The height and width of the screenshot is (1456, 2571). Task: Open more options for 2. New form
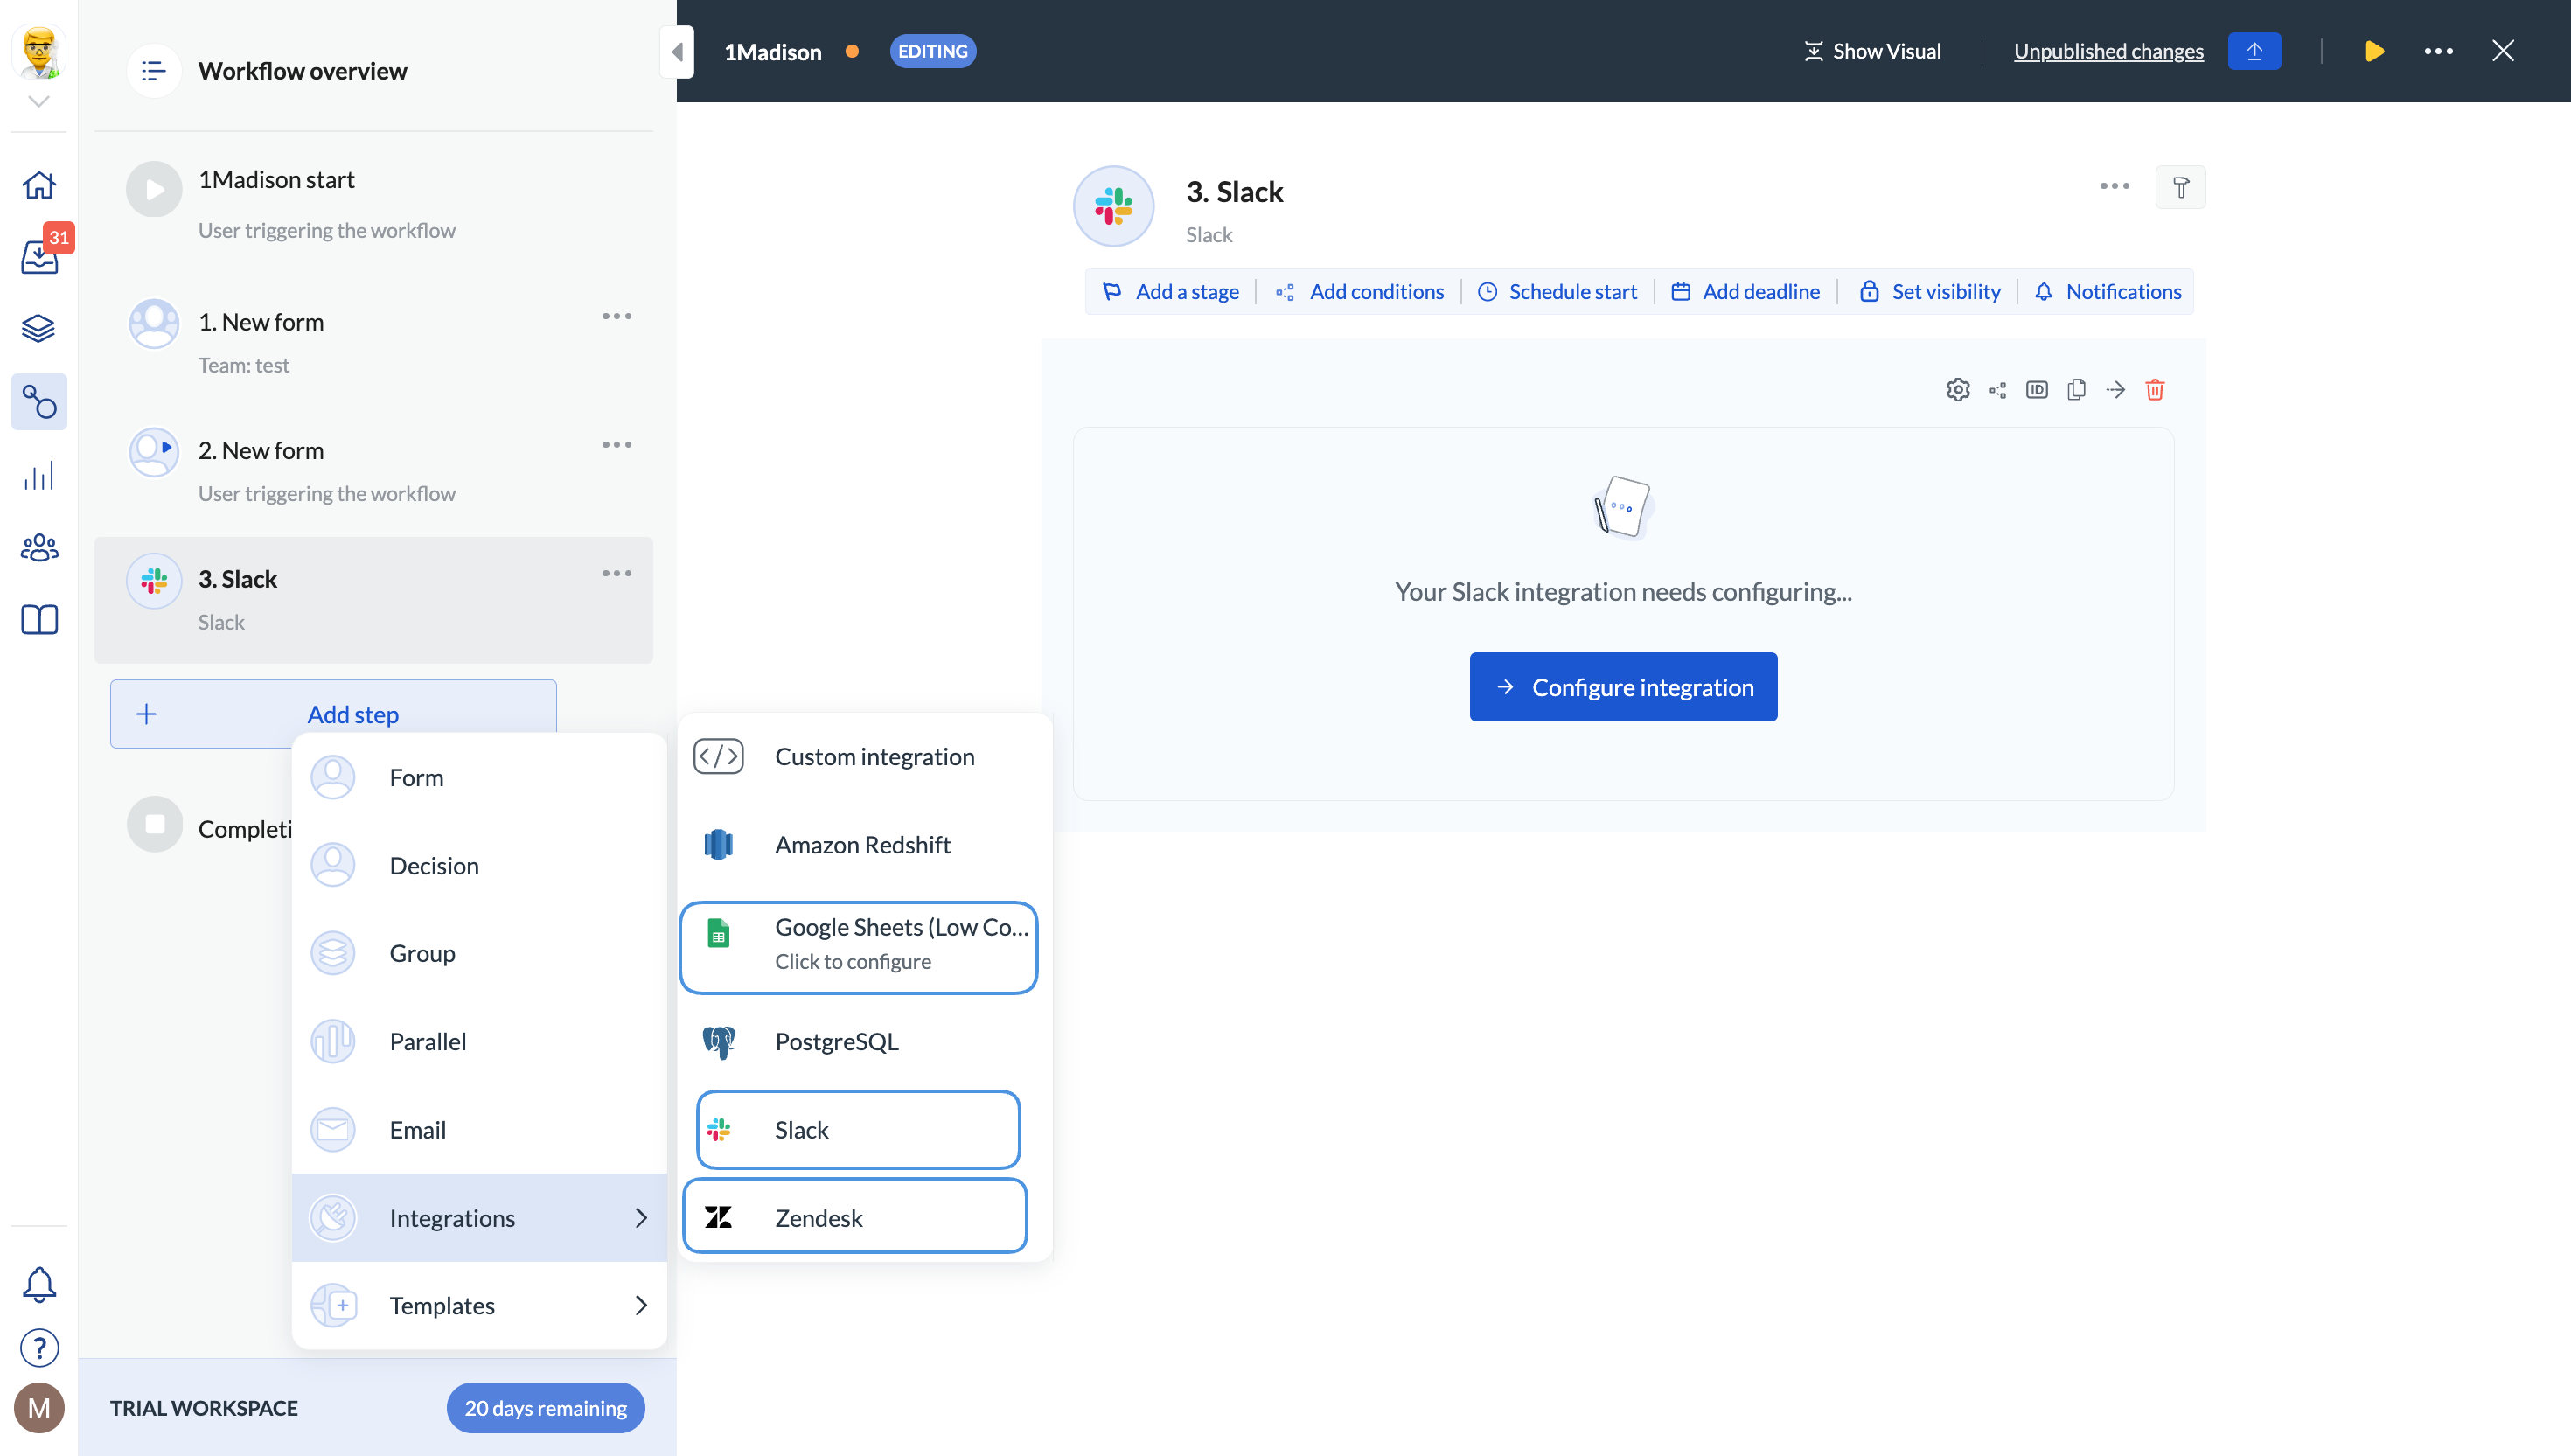pyautogui.click(x=617, y=445)
